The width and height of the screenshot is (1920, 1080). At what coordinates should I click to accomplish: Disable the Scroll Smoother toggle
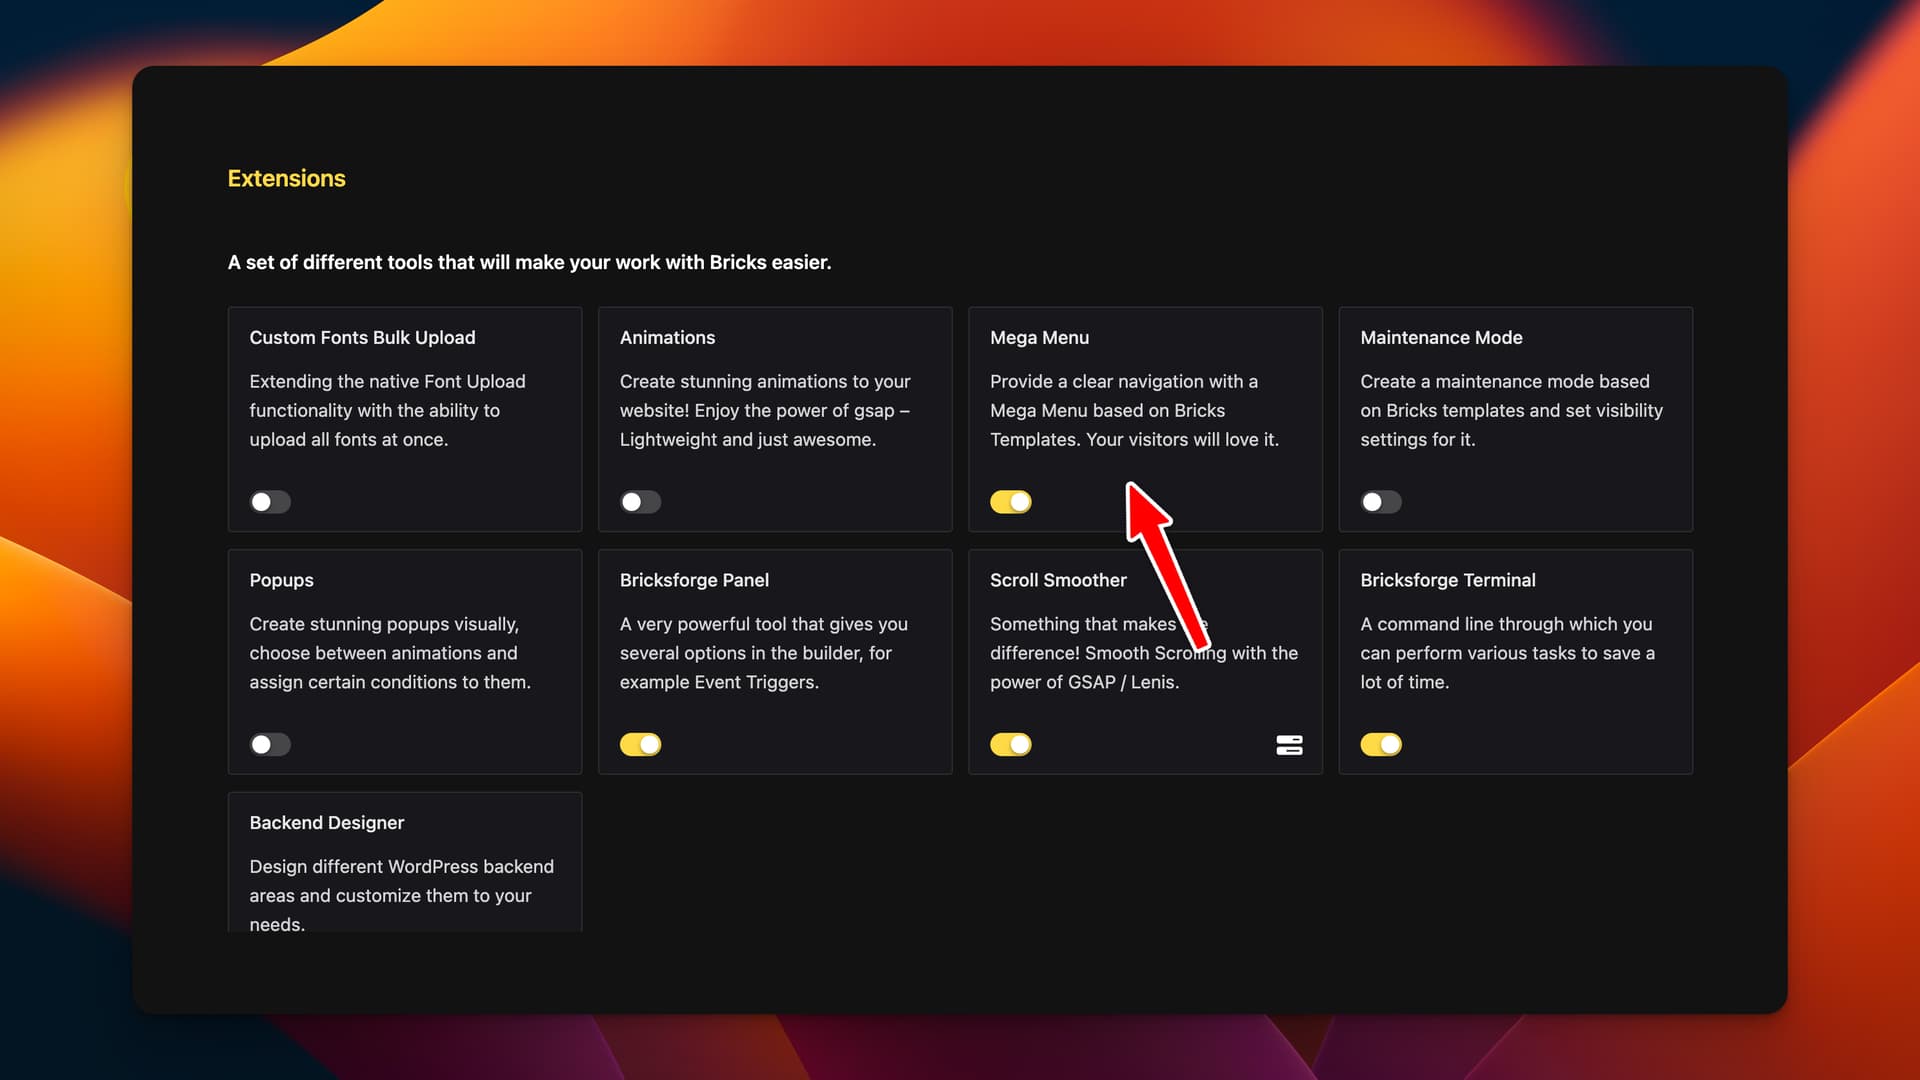click(1011, 745)
